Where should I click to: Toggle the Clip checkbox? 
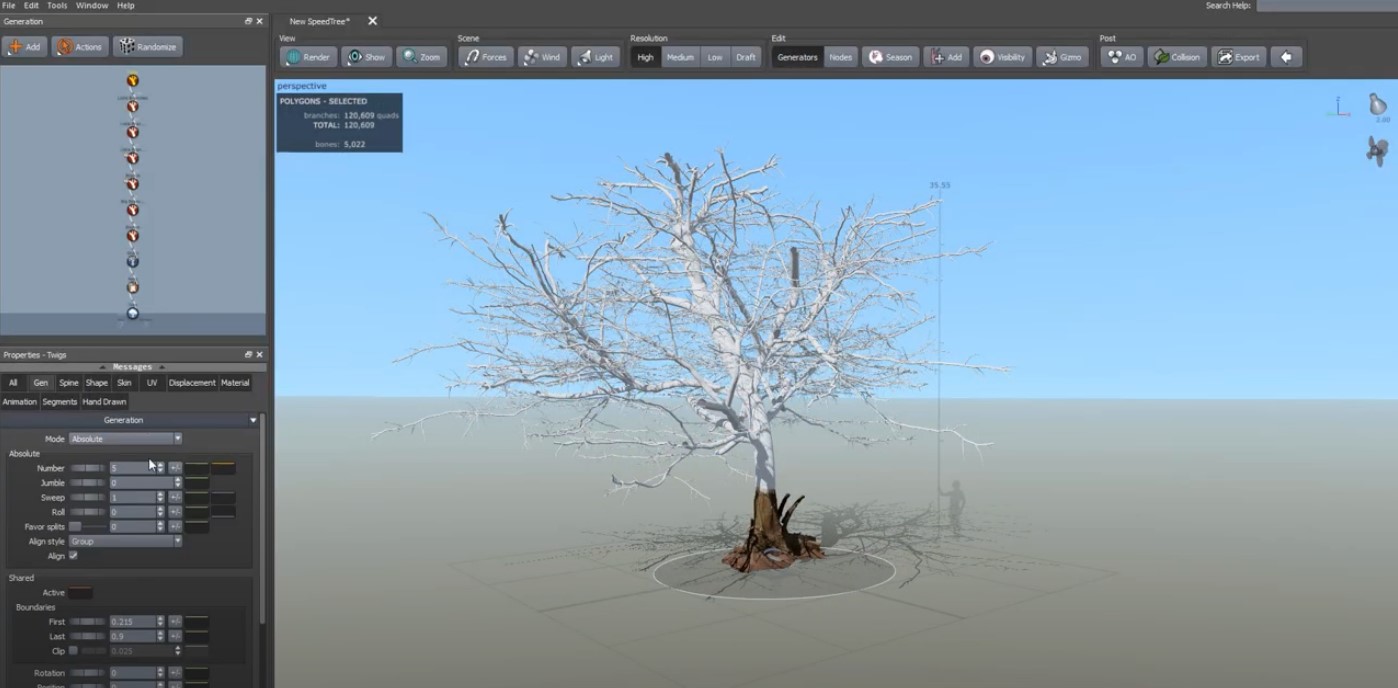[73, 651]
